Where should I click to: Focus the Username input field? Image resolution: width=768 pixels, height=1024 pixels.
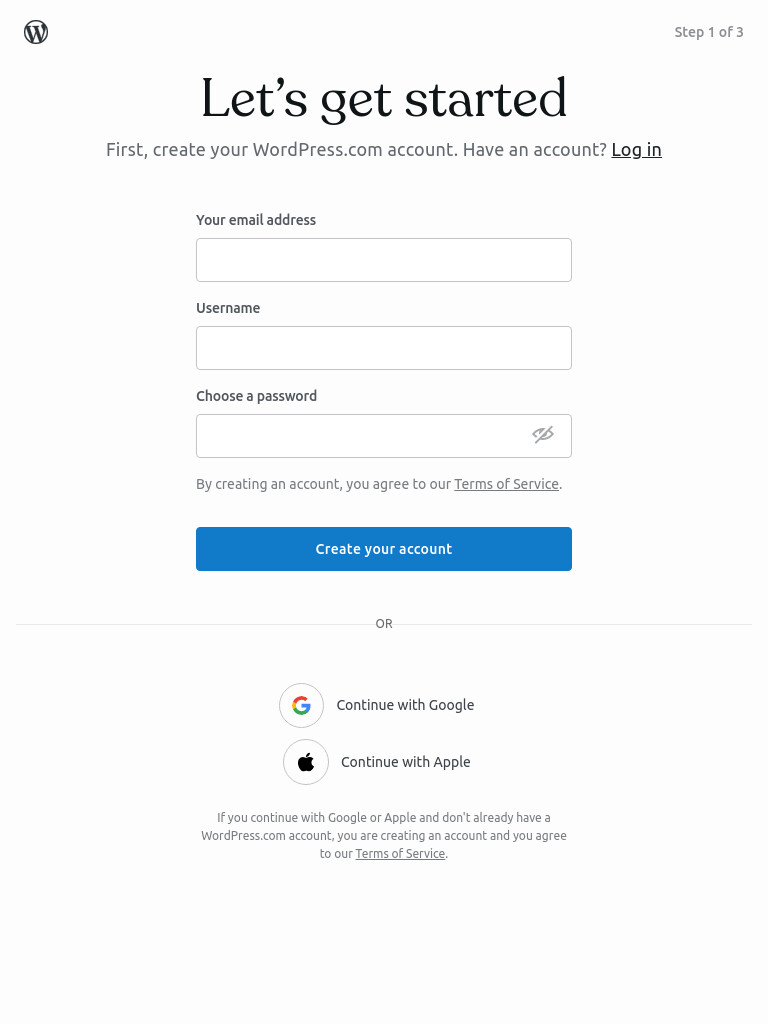click(x=384, y=348)
